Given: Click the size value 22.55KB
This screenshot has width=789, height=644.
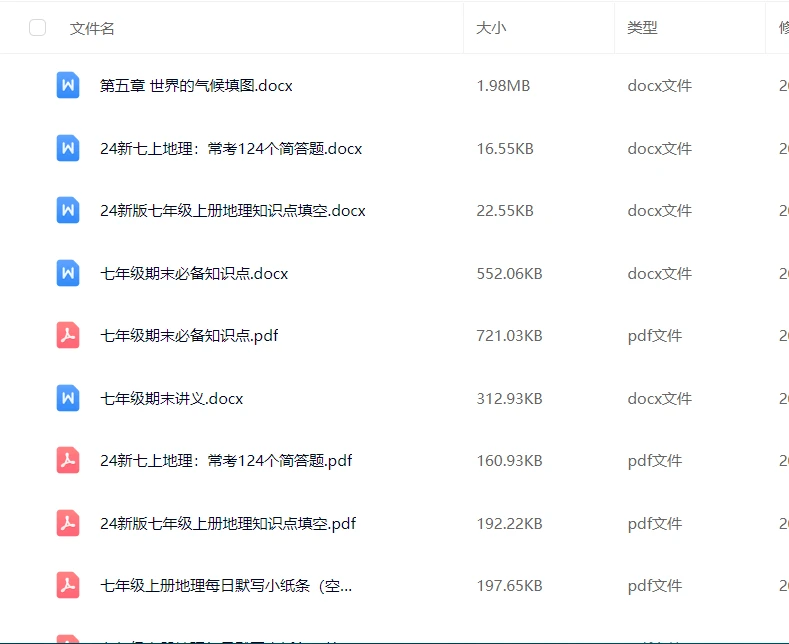Looking at the screenshot, I should point(505,211).
